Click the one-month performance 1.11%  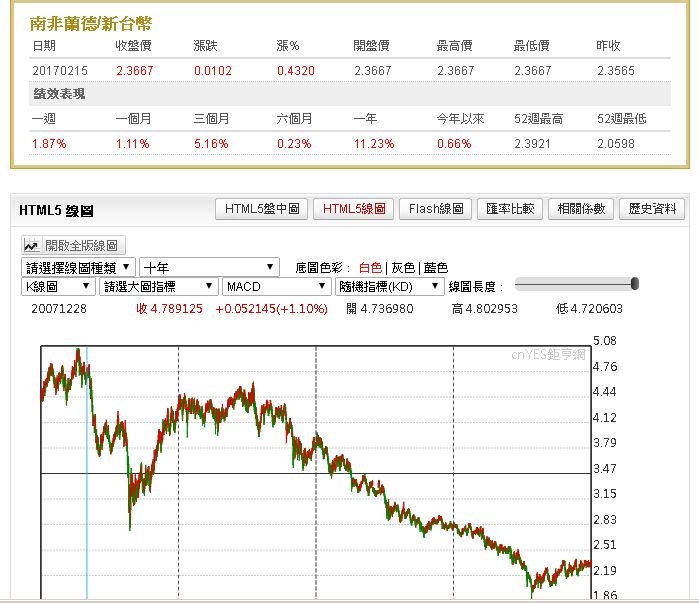tap(132, 144)
